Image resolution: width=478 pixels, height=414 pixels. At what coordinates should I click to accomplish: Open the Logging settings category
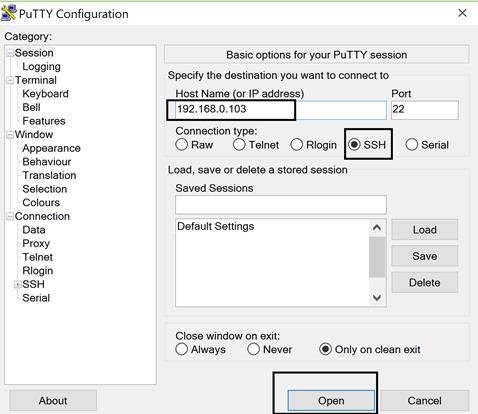coord(41,67)
